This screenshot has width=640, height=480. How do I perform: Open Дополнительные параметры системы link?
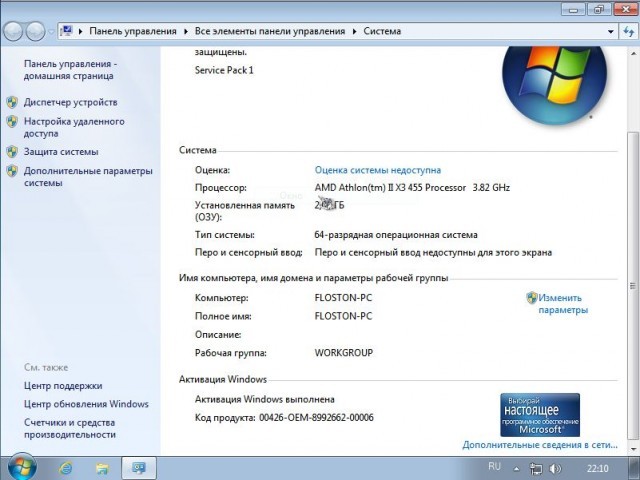pyautogui.click(x=88, y=177)
